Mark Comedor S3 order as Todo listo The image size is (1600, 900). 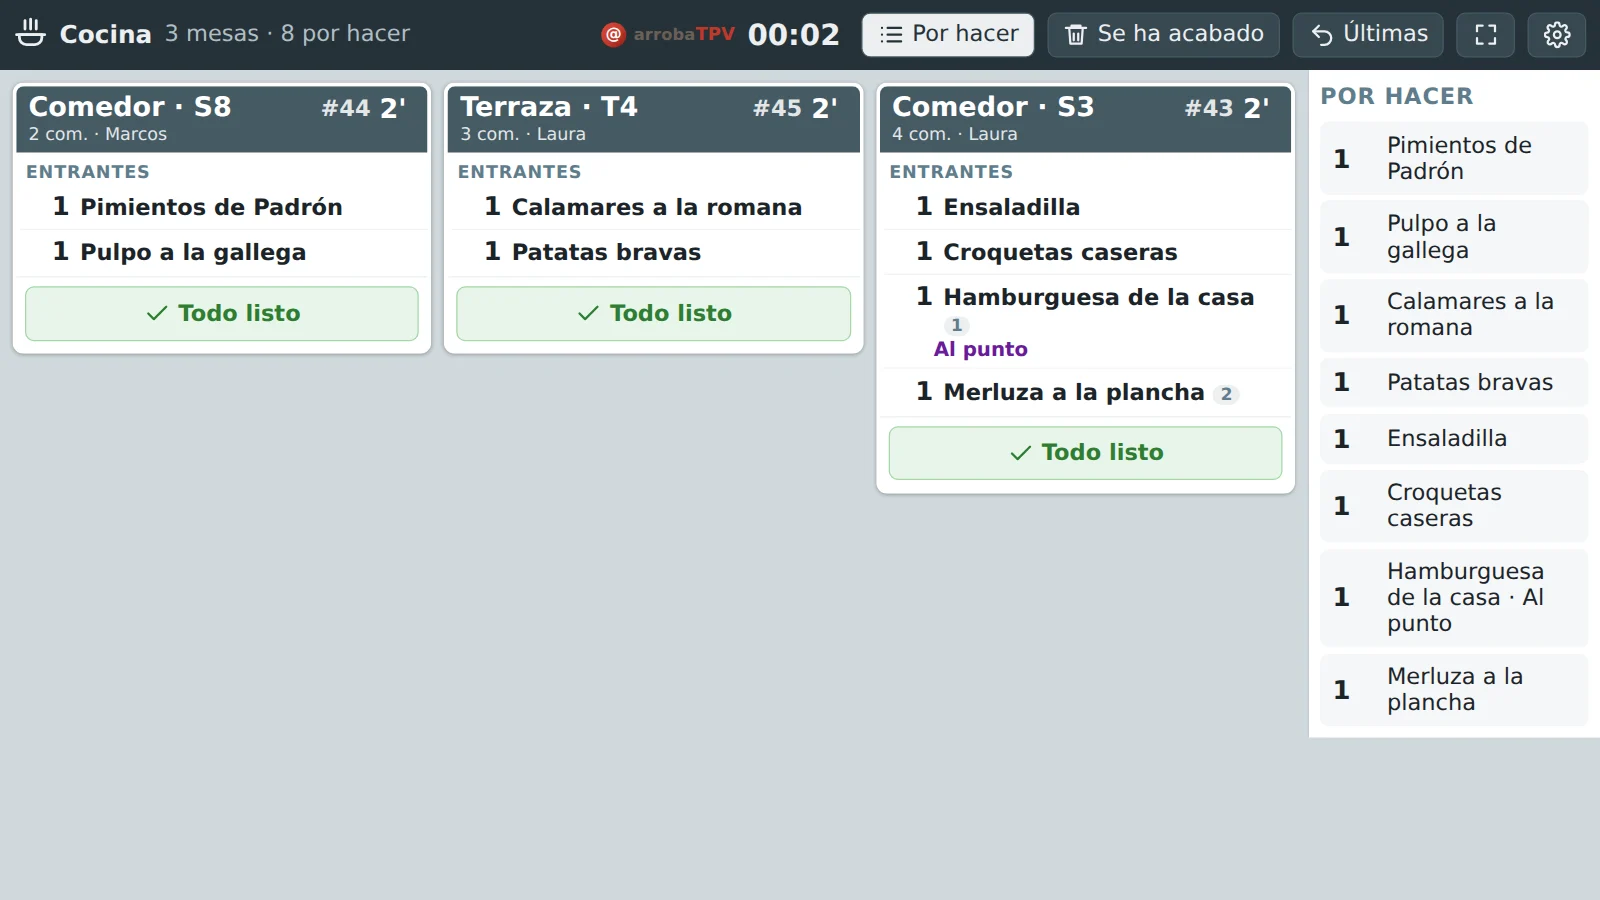1086,453
